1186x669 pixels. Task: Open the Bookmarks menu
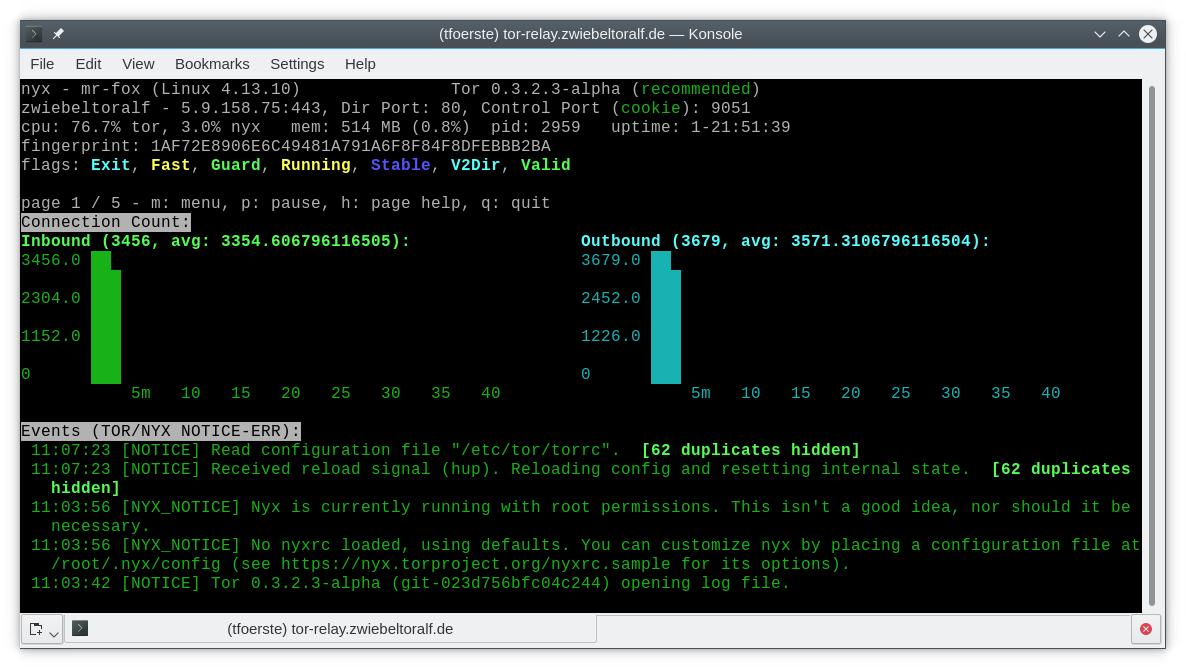(x=212, y=64)
